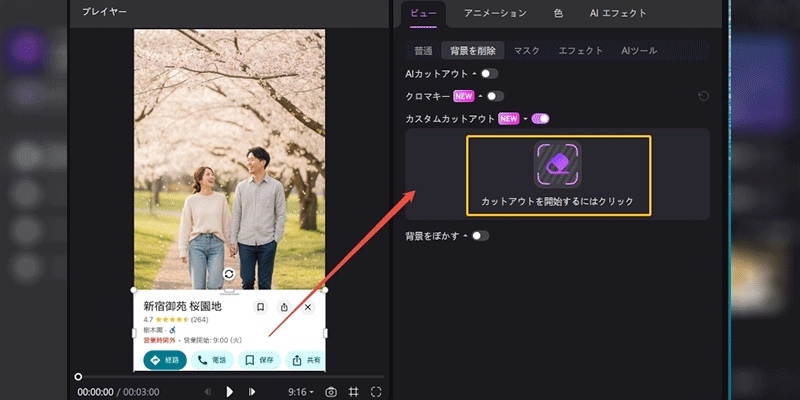The height and width of the screenshot is (400, 800).
Task: Click the プレイヤー panel title
Action: [x=105, y=11]
